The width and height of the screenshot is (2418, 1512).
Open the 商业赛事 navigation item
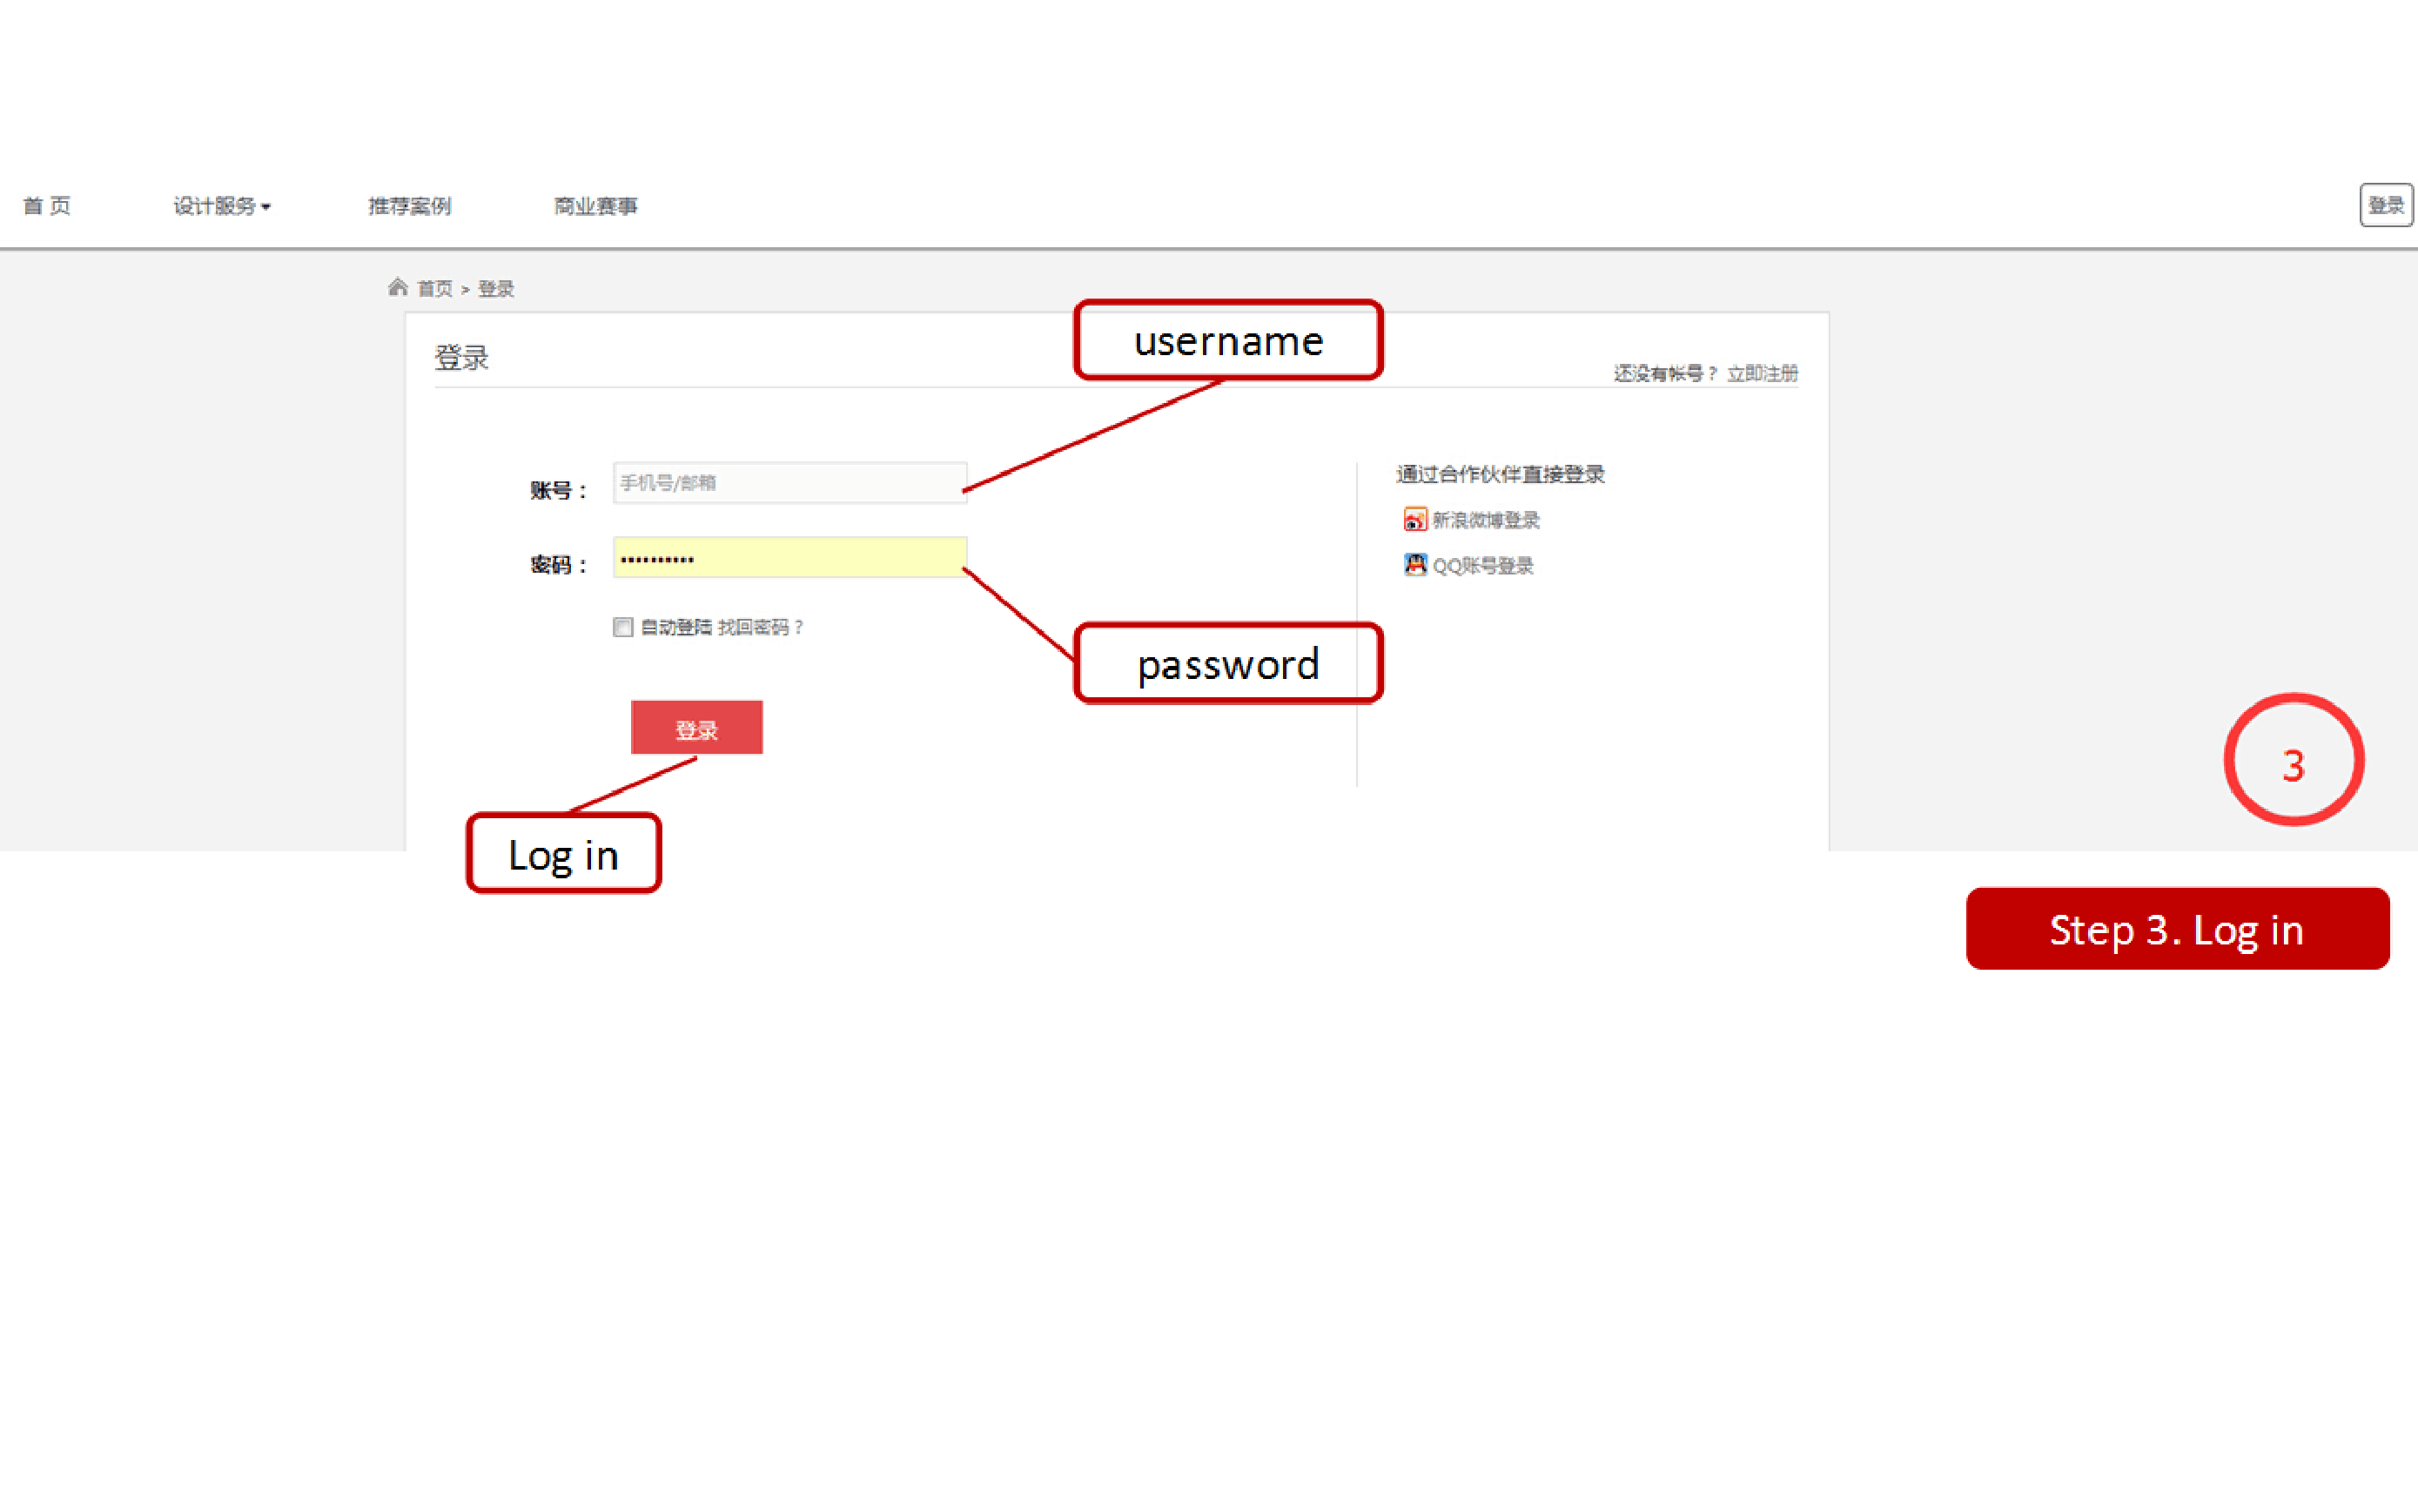(595, 206)
